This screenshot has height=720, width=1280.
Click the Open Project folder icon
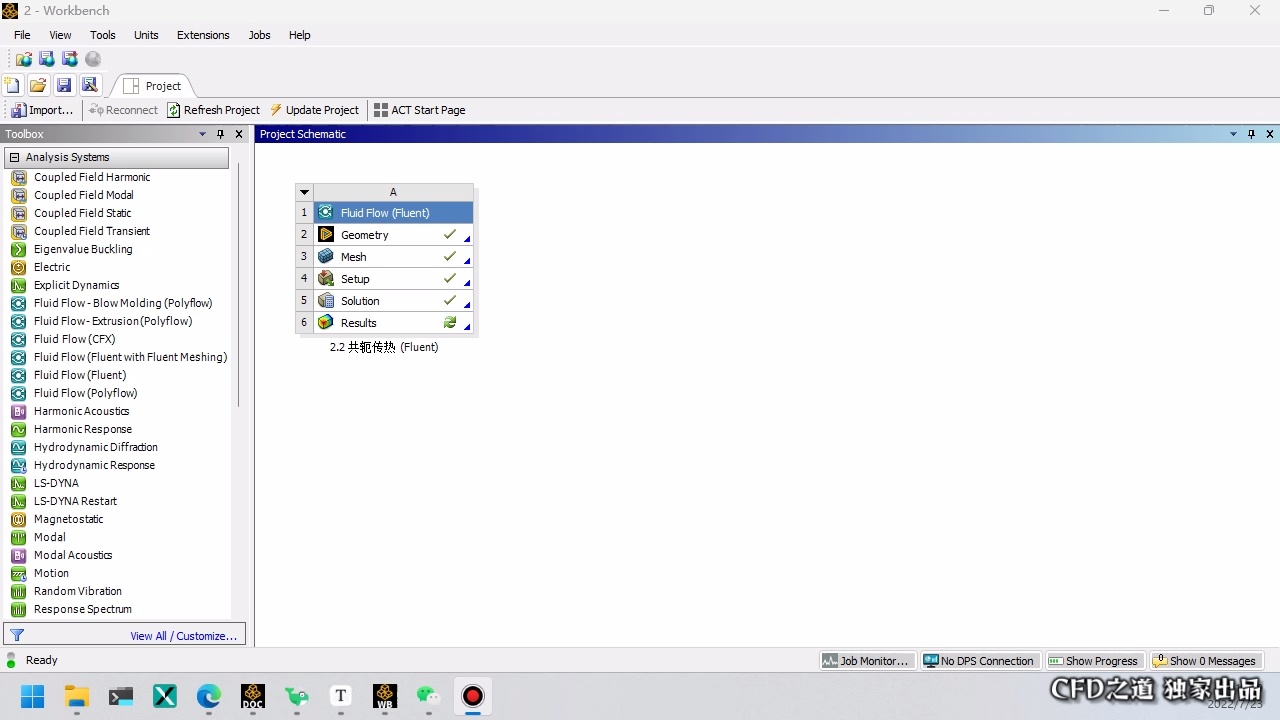pyautogui.click(x=38, y=85)
